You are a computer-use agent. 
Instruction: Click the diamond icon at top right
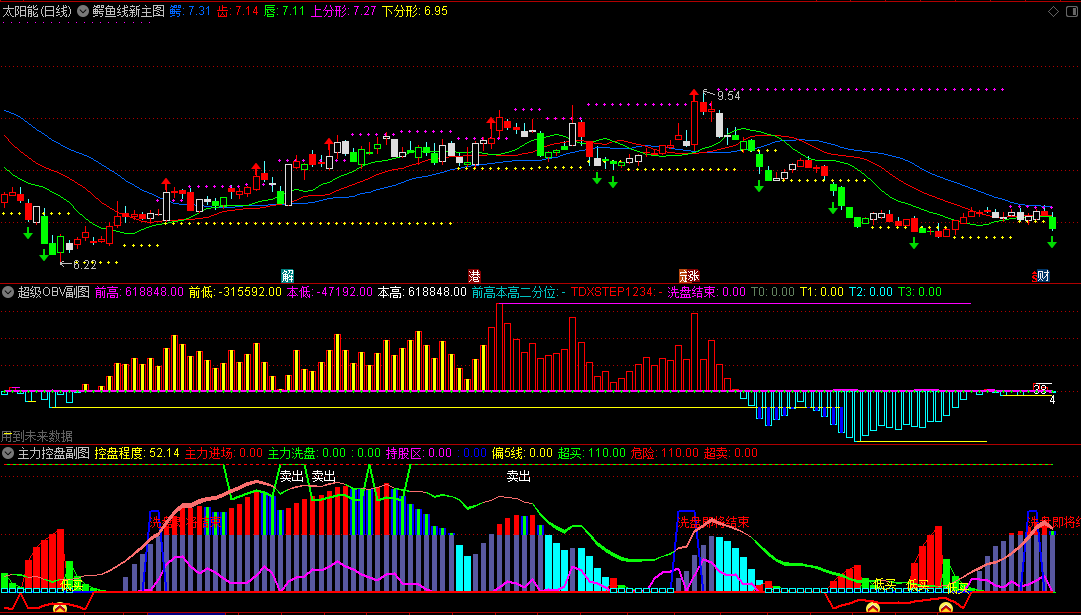pyautogui.click(x=1053, y=11)
